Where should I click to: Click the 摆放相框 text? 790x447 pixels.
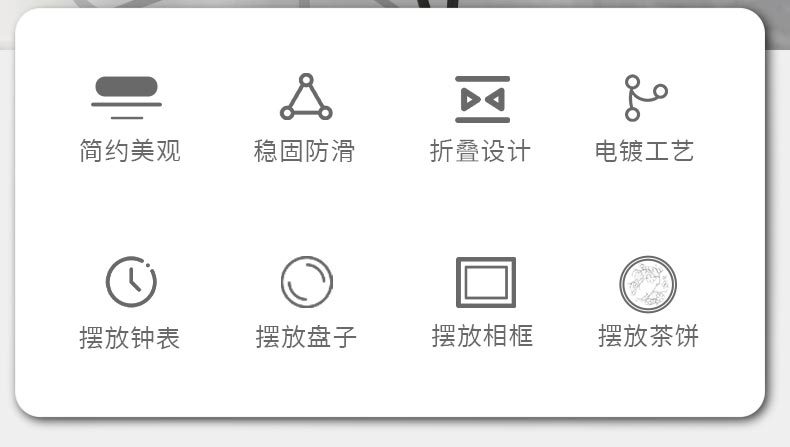(482, 335)
